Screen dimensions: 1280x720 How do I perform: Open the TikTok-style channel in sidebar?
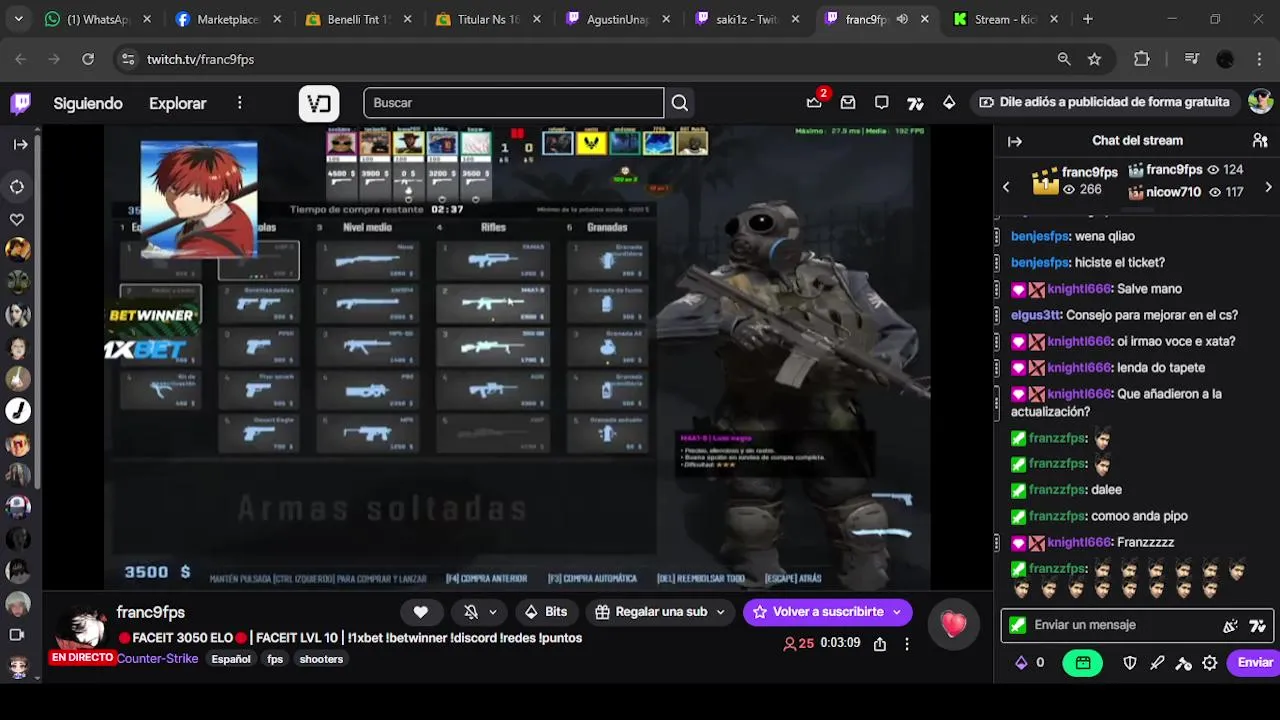point(18,410)
